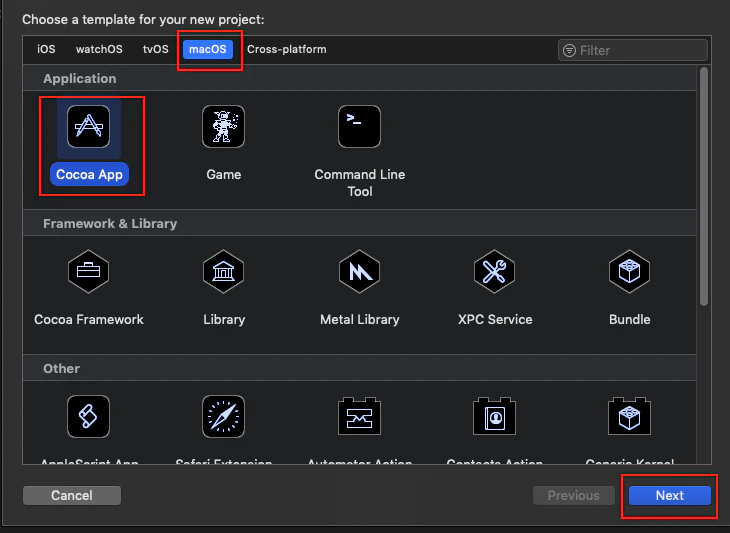Select the Bundle template icon
The image size is (730, 533).
[x=629, y=271]
